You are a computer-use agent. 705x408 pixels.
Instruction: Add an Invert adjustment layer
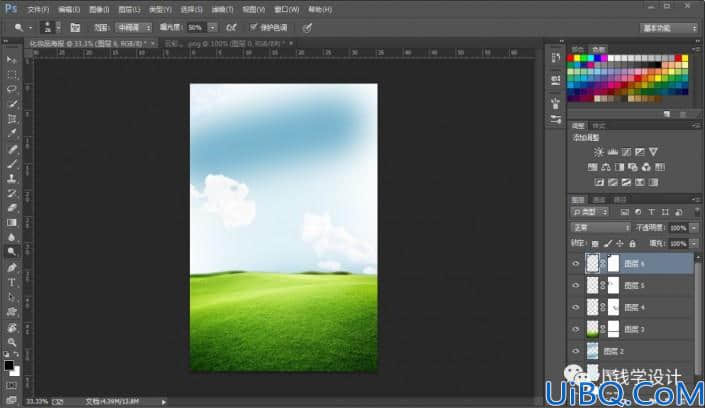(599, 182)
